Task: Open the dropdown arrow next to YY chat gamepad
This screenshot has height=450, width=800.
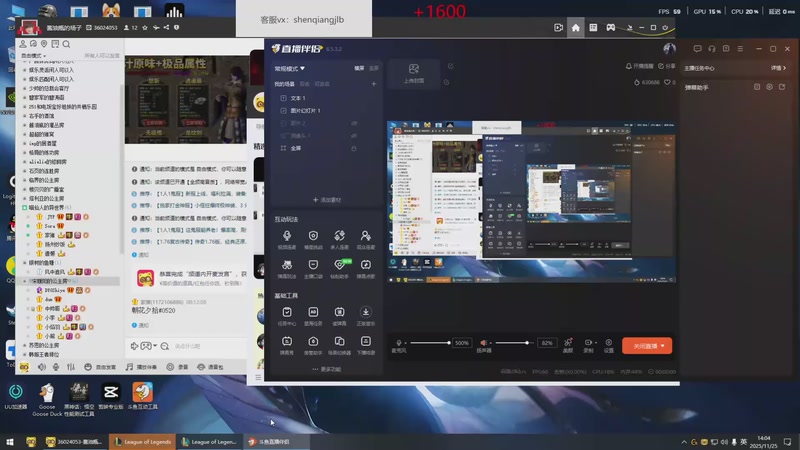Action: pyautogui.click(x=155, y=346)
